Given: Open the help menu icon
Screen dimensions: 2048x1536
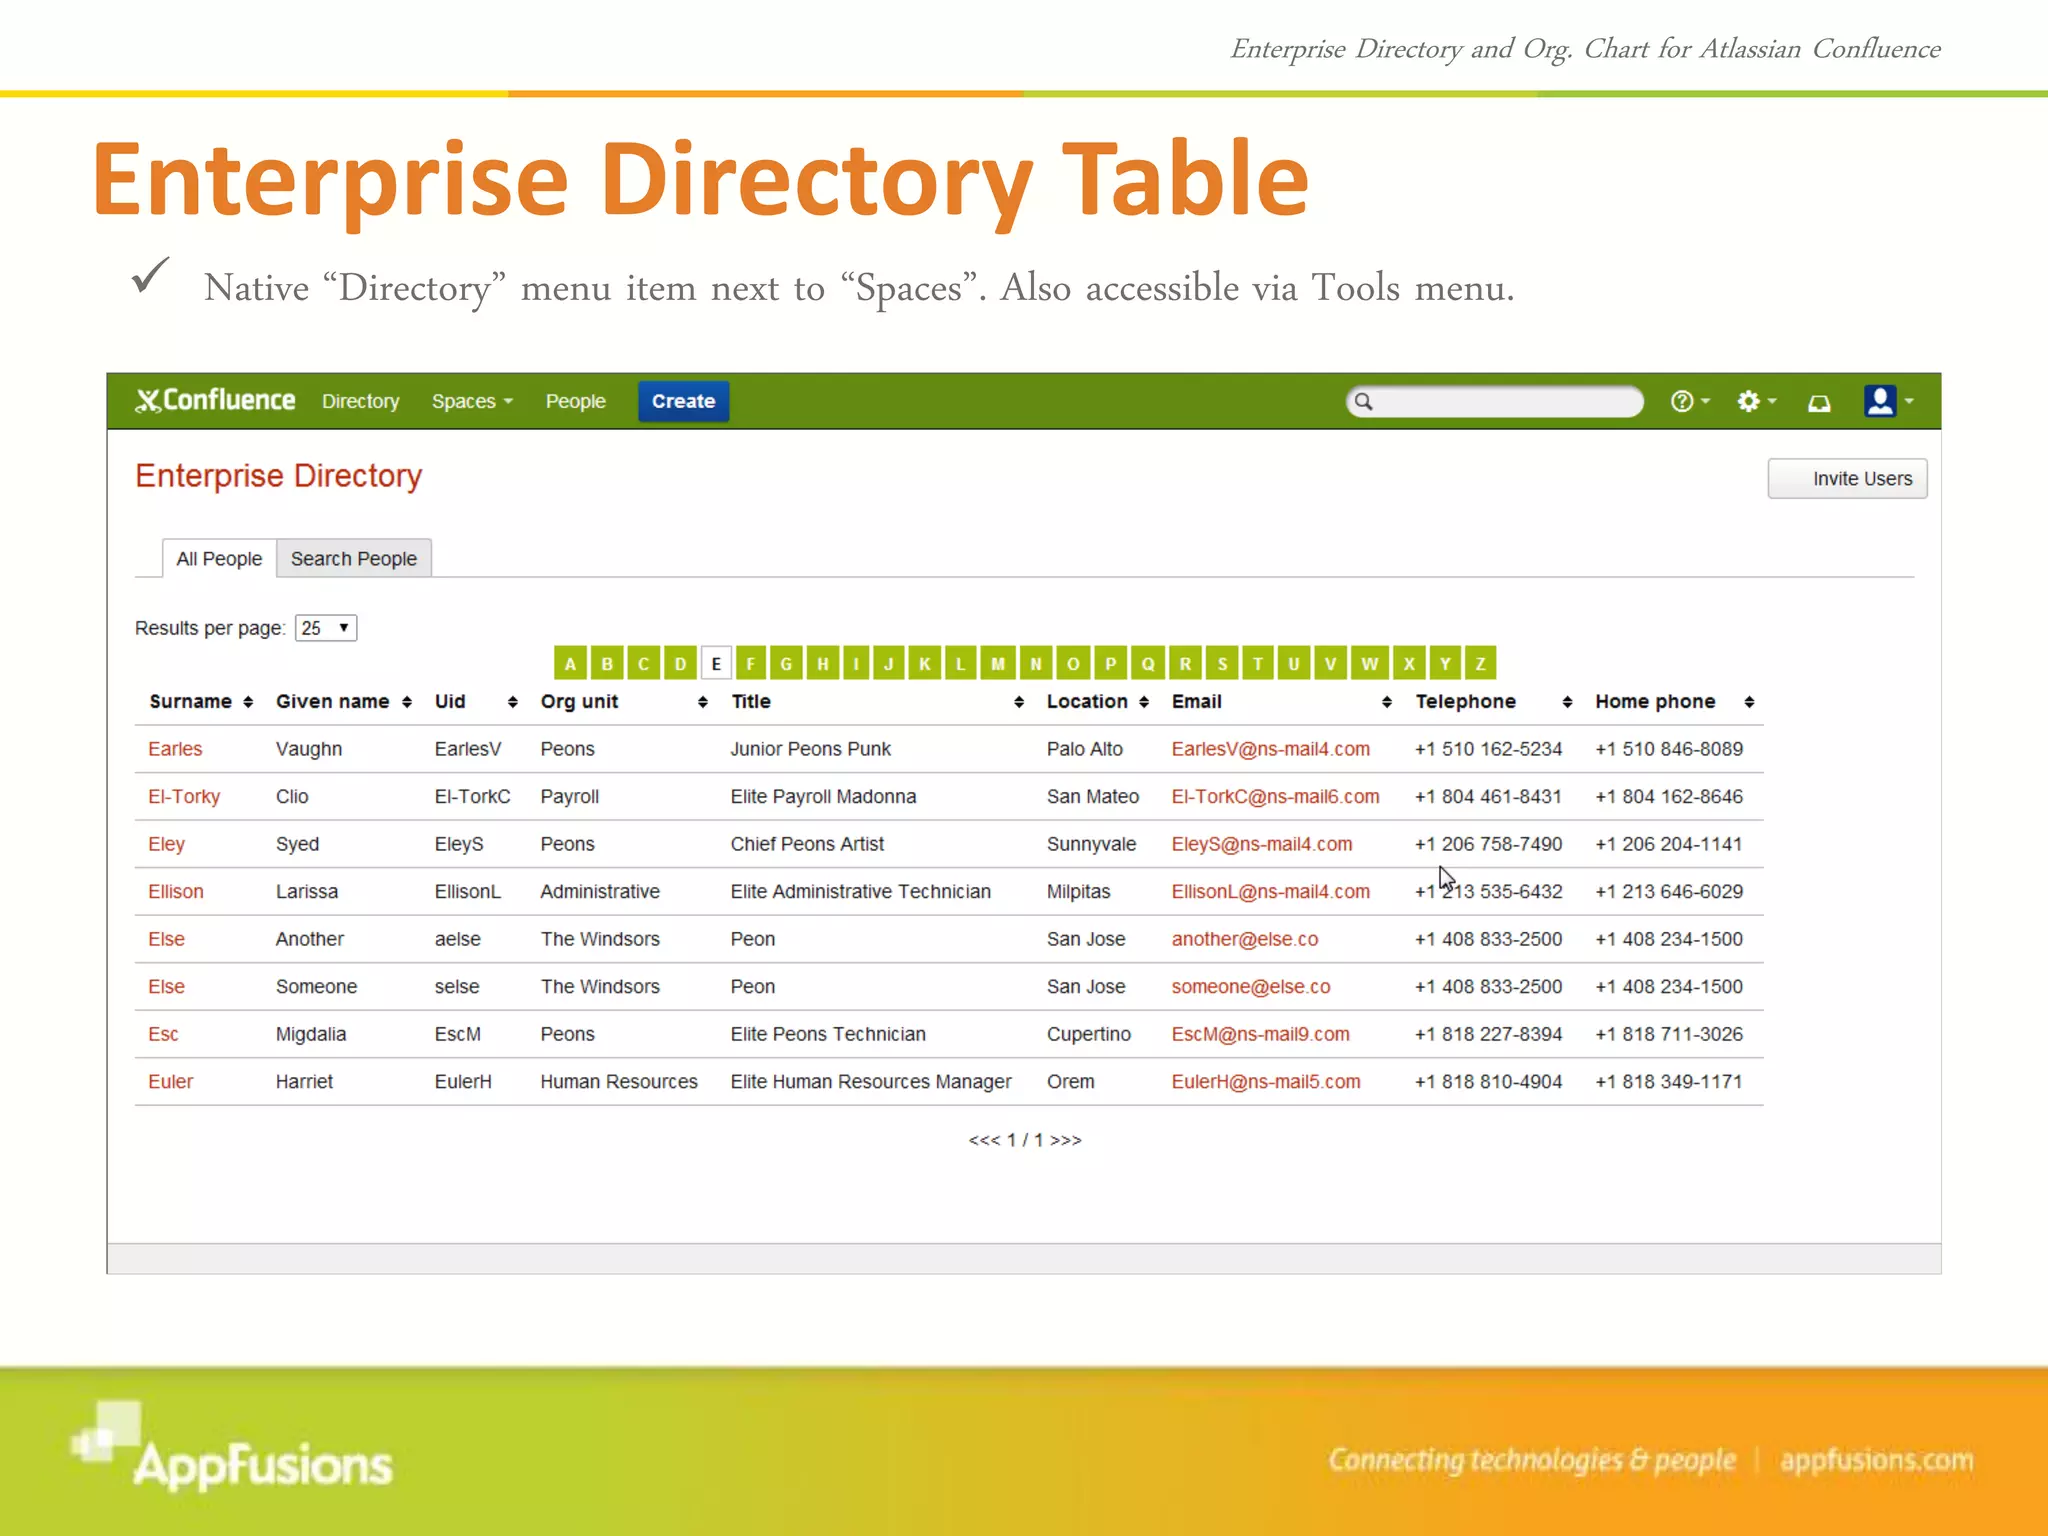Looking at the screenshot, I should click(1688, 401).
